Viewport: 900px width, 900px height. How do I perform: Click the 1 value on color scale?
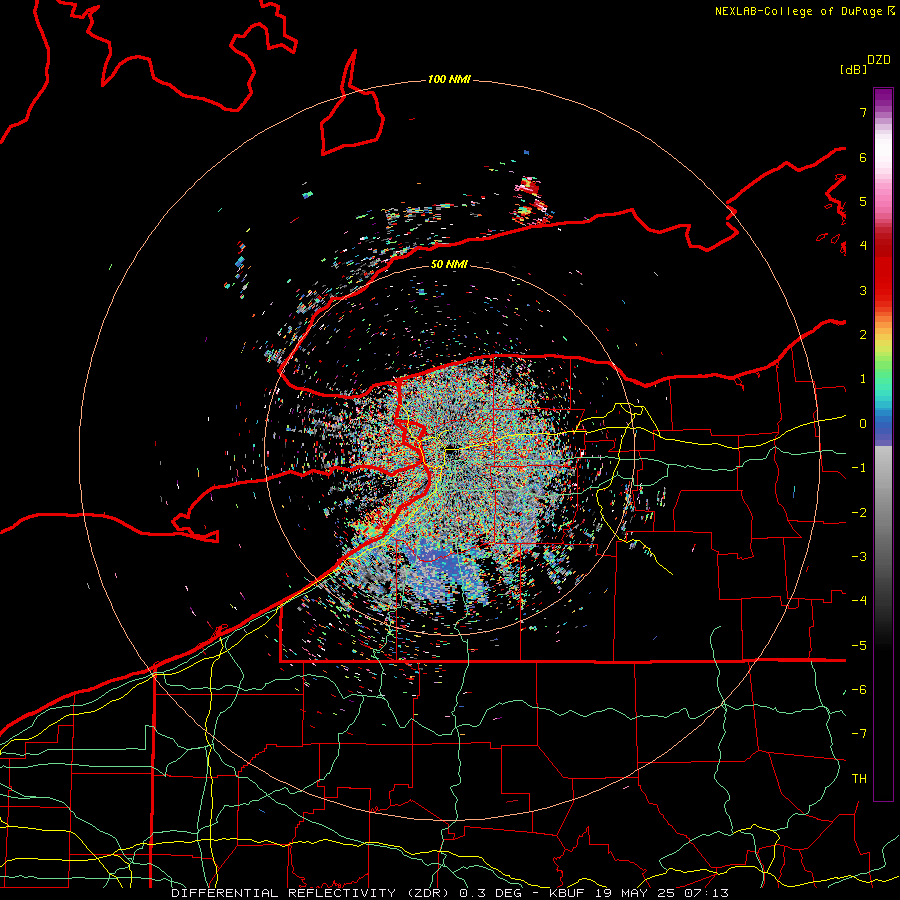click(x=863, y=379)
